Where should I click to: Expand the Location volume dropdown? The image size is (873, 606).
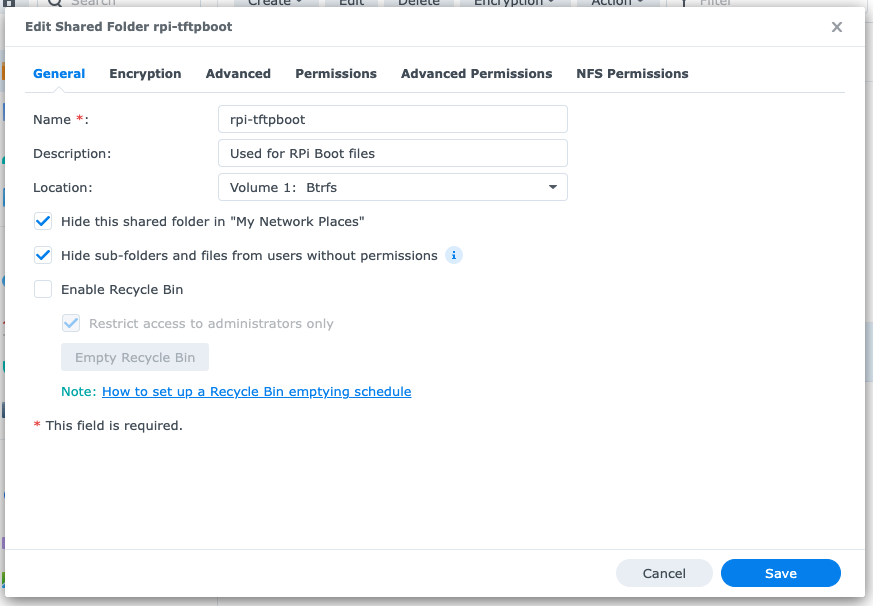tap(392, 187)
